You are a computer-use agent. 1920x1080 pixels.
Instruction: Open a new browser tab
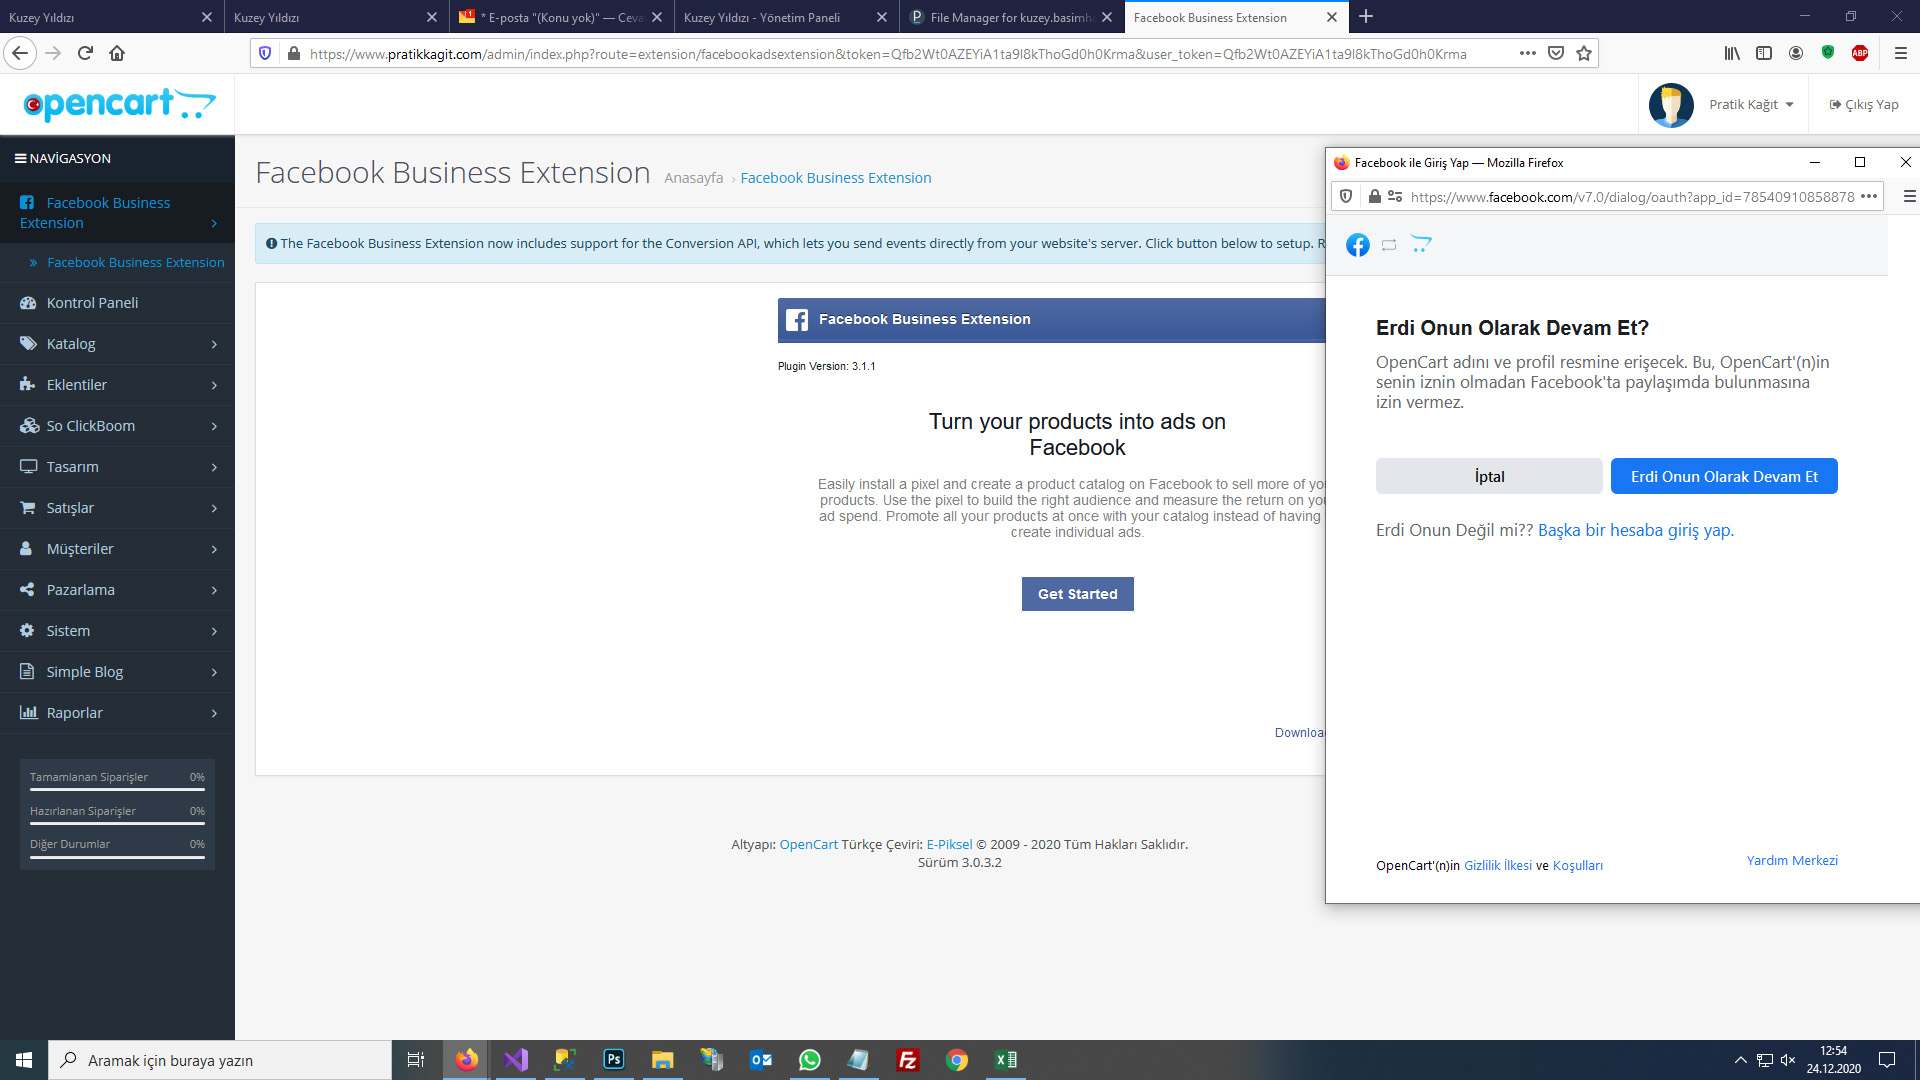[1366, 17]
